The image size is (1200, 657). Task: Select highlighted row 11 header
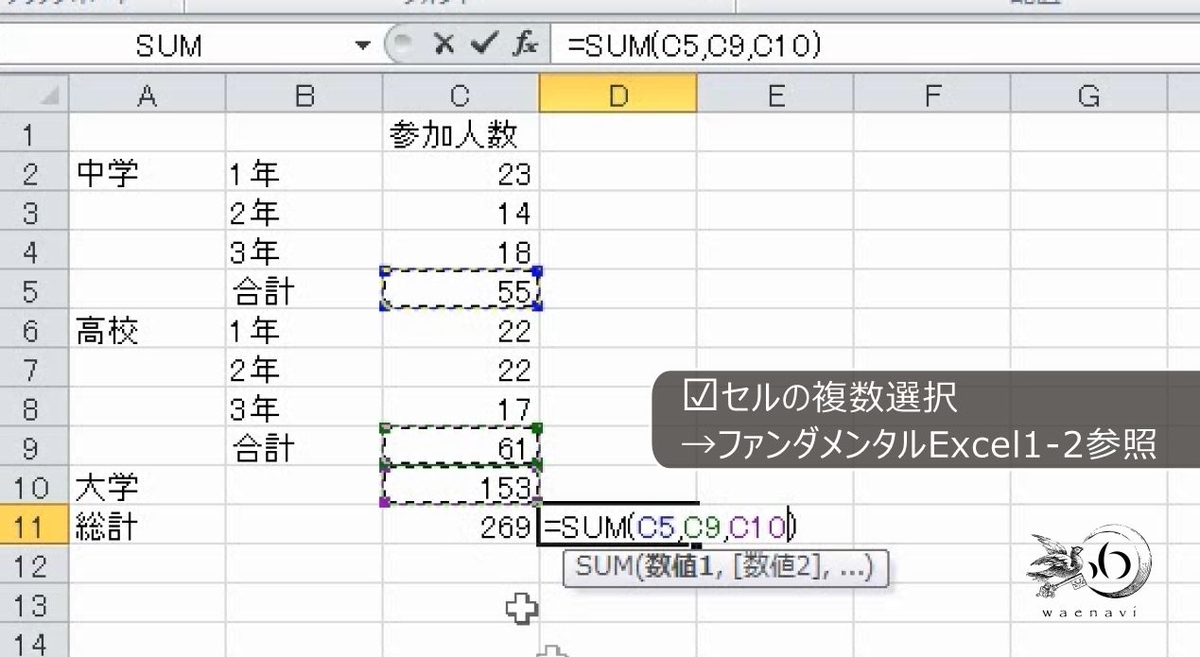(34, 526)
